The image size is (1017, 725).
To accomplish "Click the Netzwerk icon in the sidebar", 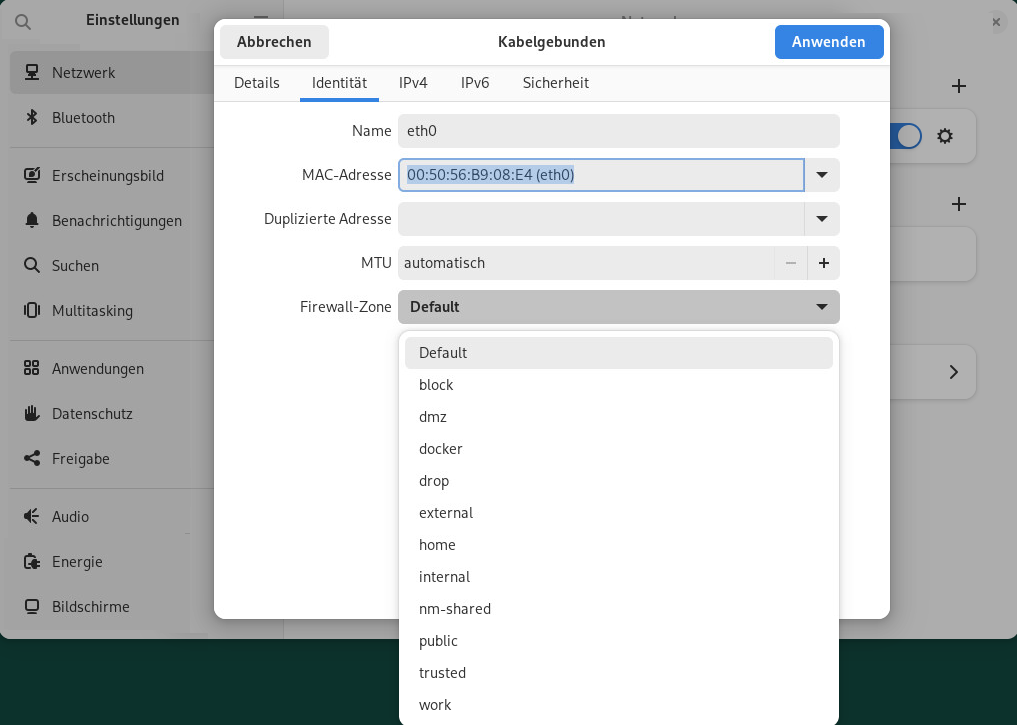I will (32, 73).
